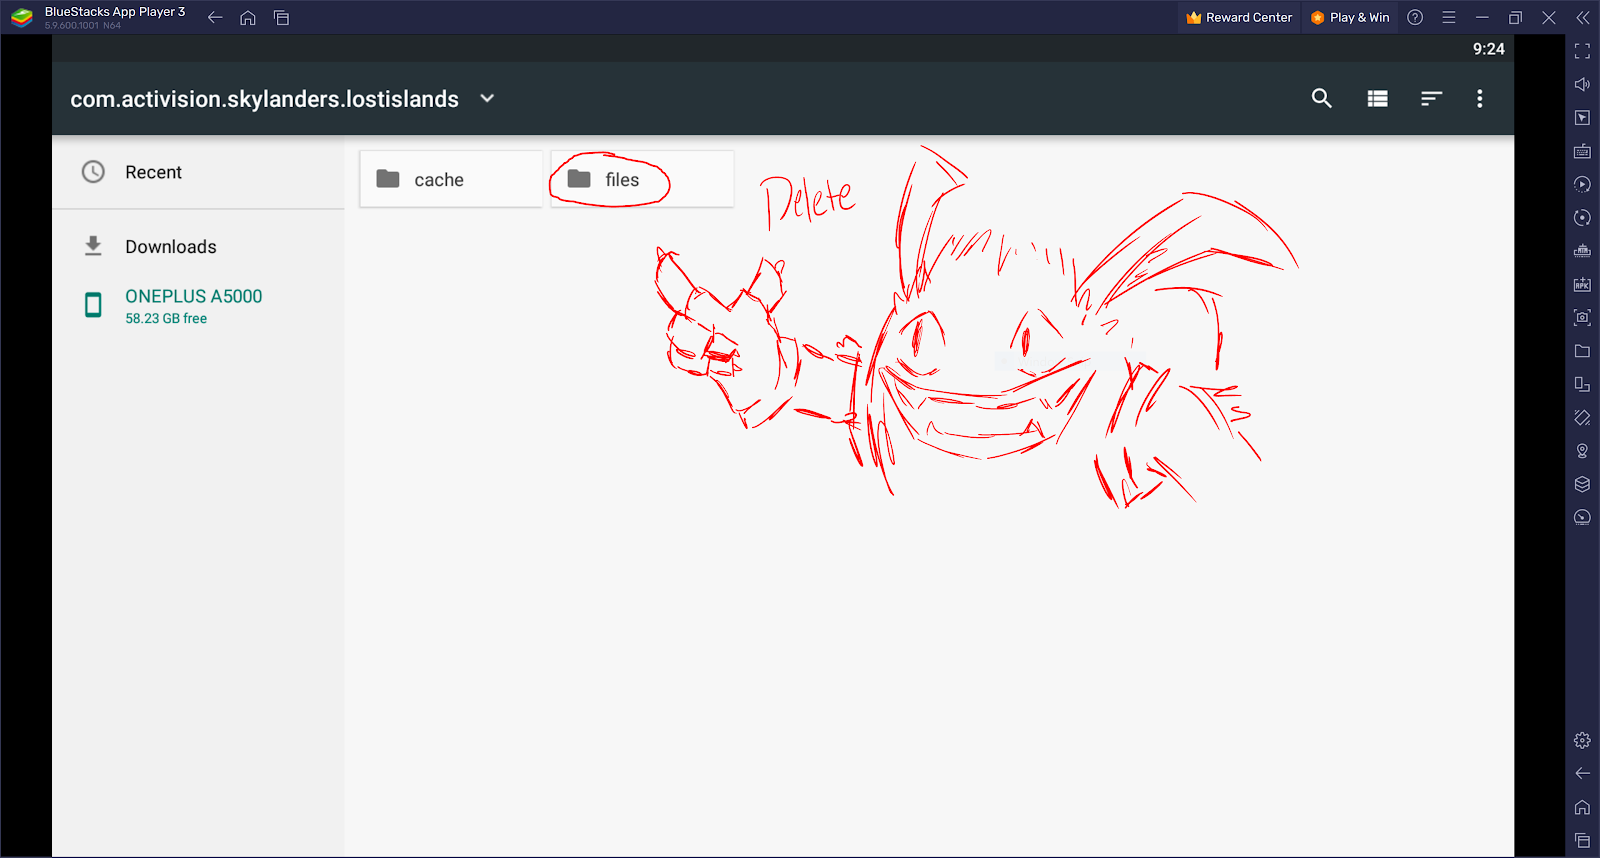
Task: Select ONEPLUS A5000 storage
Action: coord(198,306)
